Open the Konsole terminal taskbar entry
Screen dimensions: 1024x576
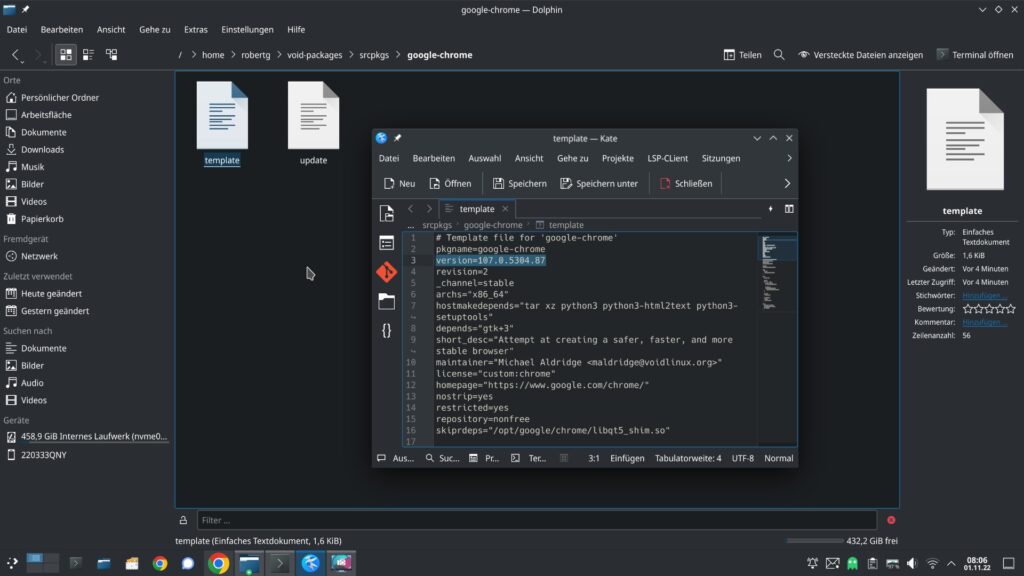click(280, 563)
